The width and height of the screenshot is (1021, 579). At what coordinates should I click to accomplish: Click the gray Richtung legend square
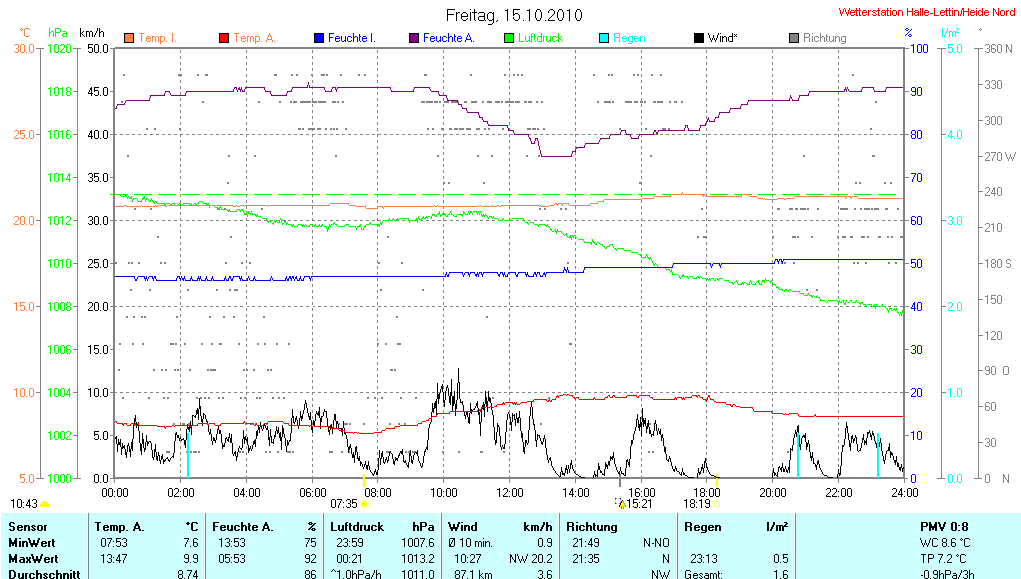[x=793, y=38]
